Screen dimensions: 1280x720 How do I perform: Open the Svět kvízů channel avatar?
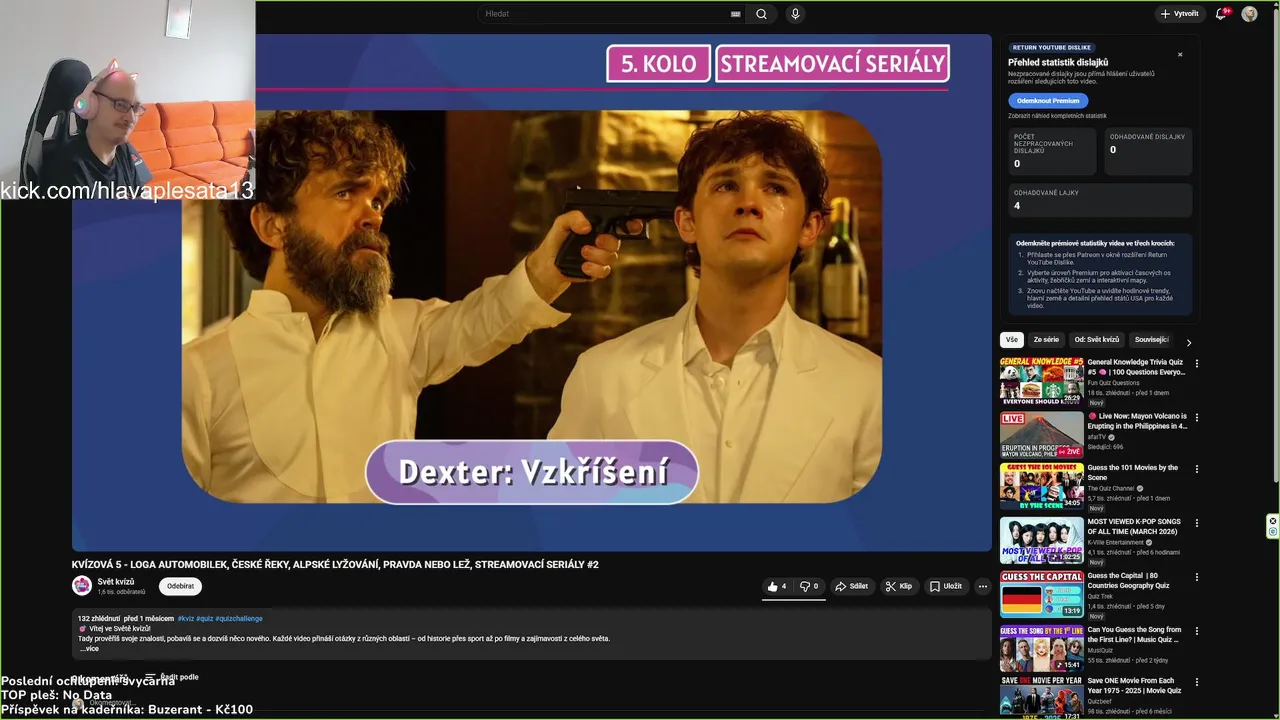pyautogui.click(x=82, y=586)
